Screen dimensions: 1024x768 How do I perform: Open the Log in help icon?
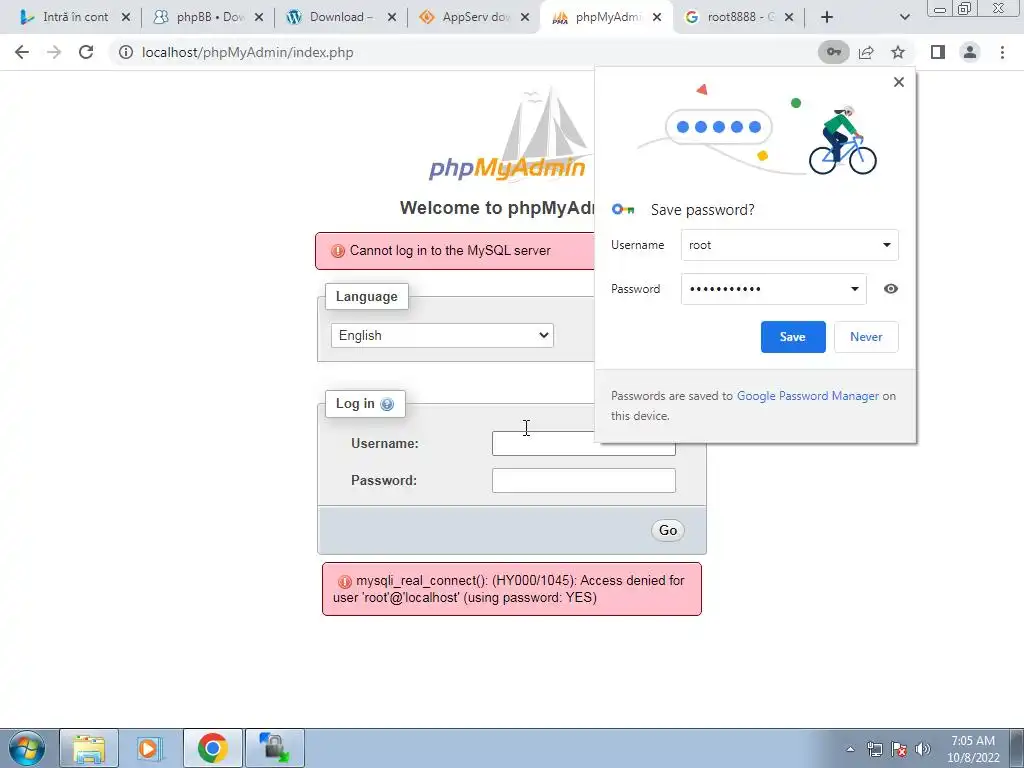tap(387, 404)
